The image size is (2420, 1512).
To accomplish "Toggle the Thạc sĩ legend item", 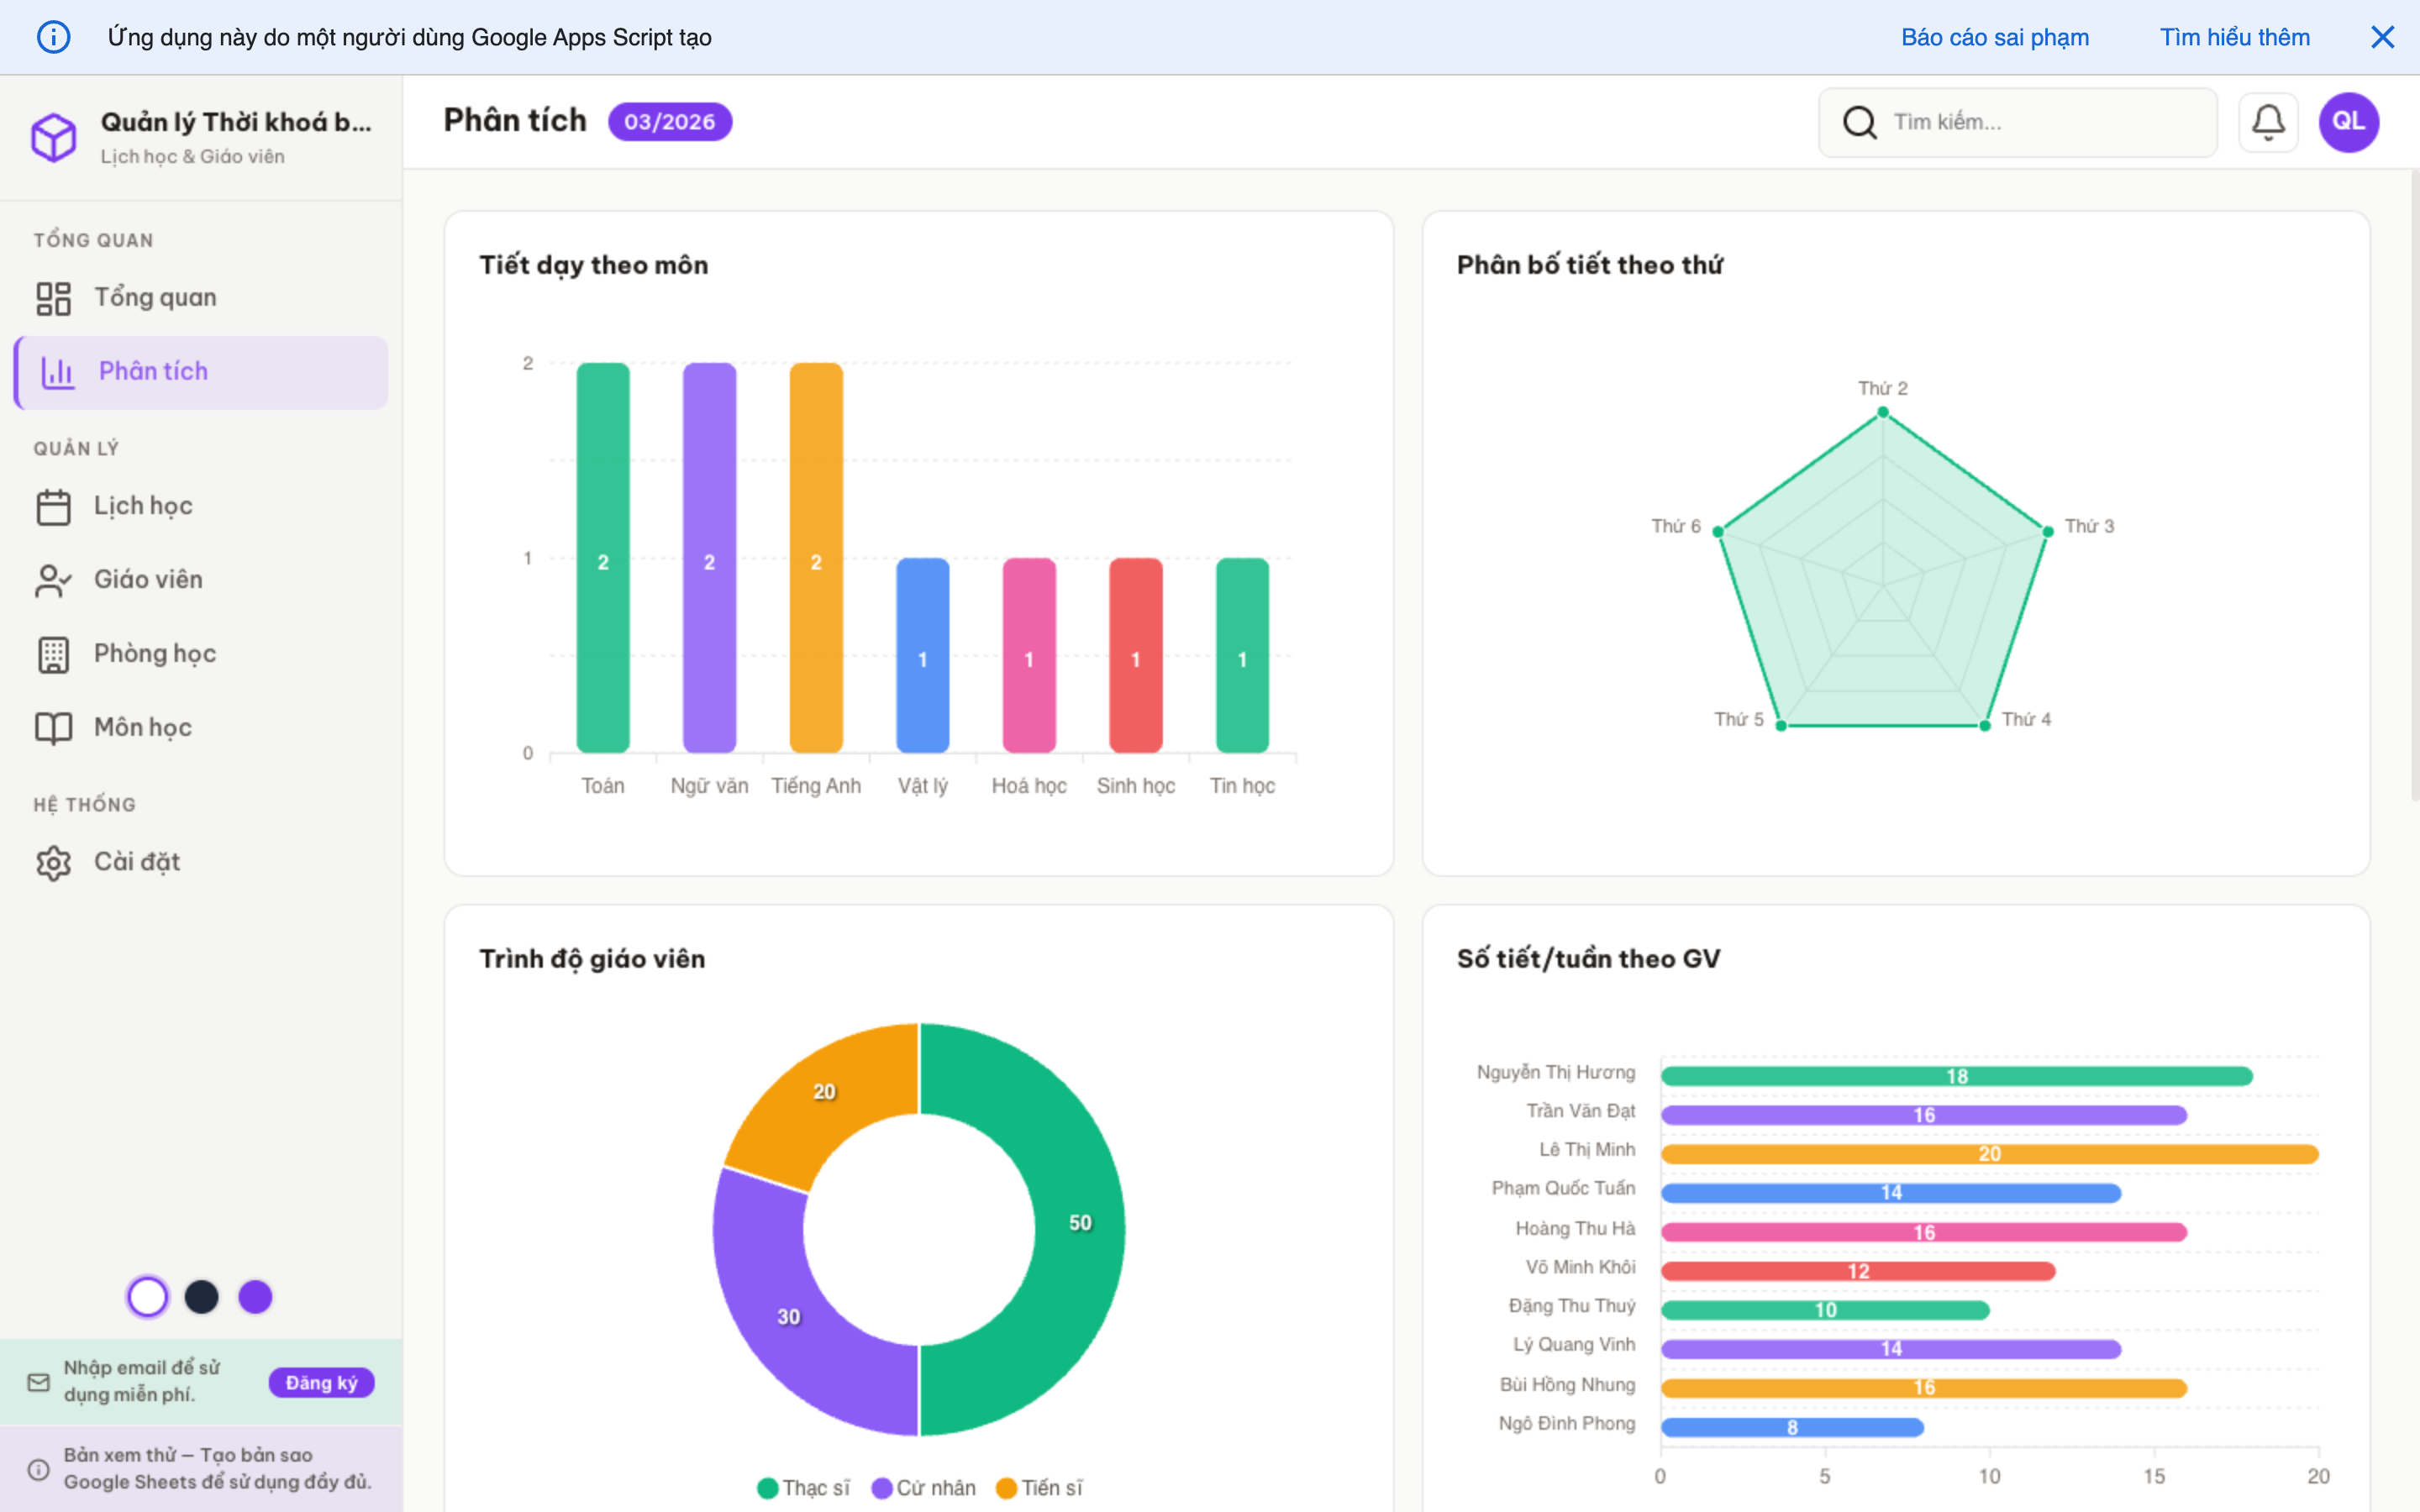I will [803, 1487].
